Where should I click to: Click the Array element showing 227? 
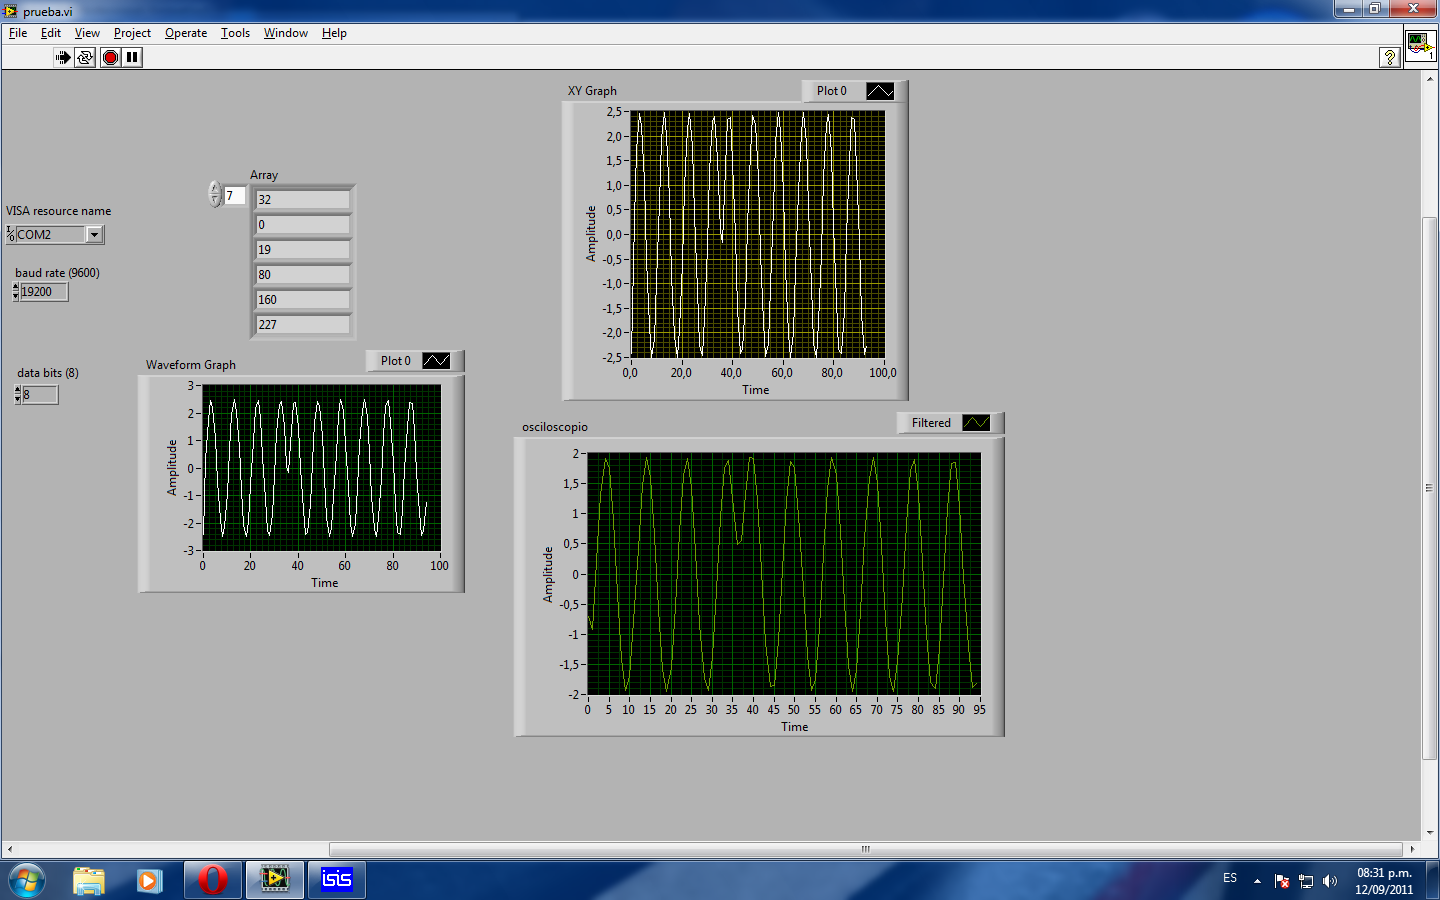[x=303, y=325]
